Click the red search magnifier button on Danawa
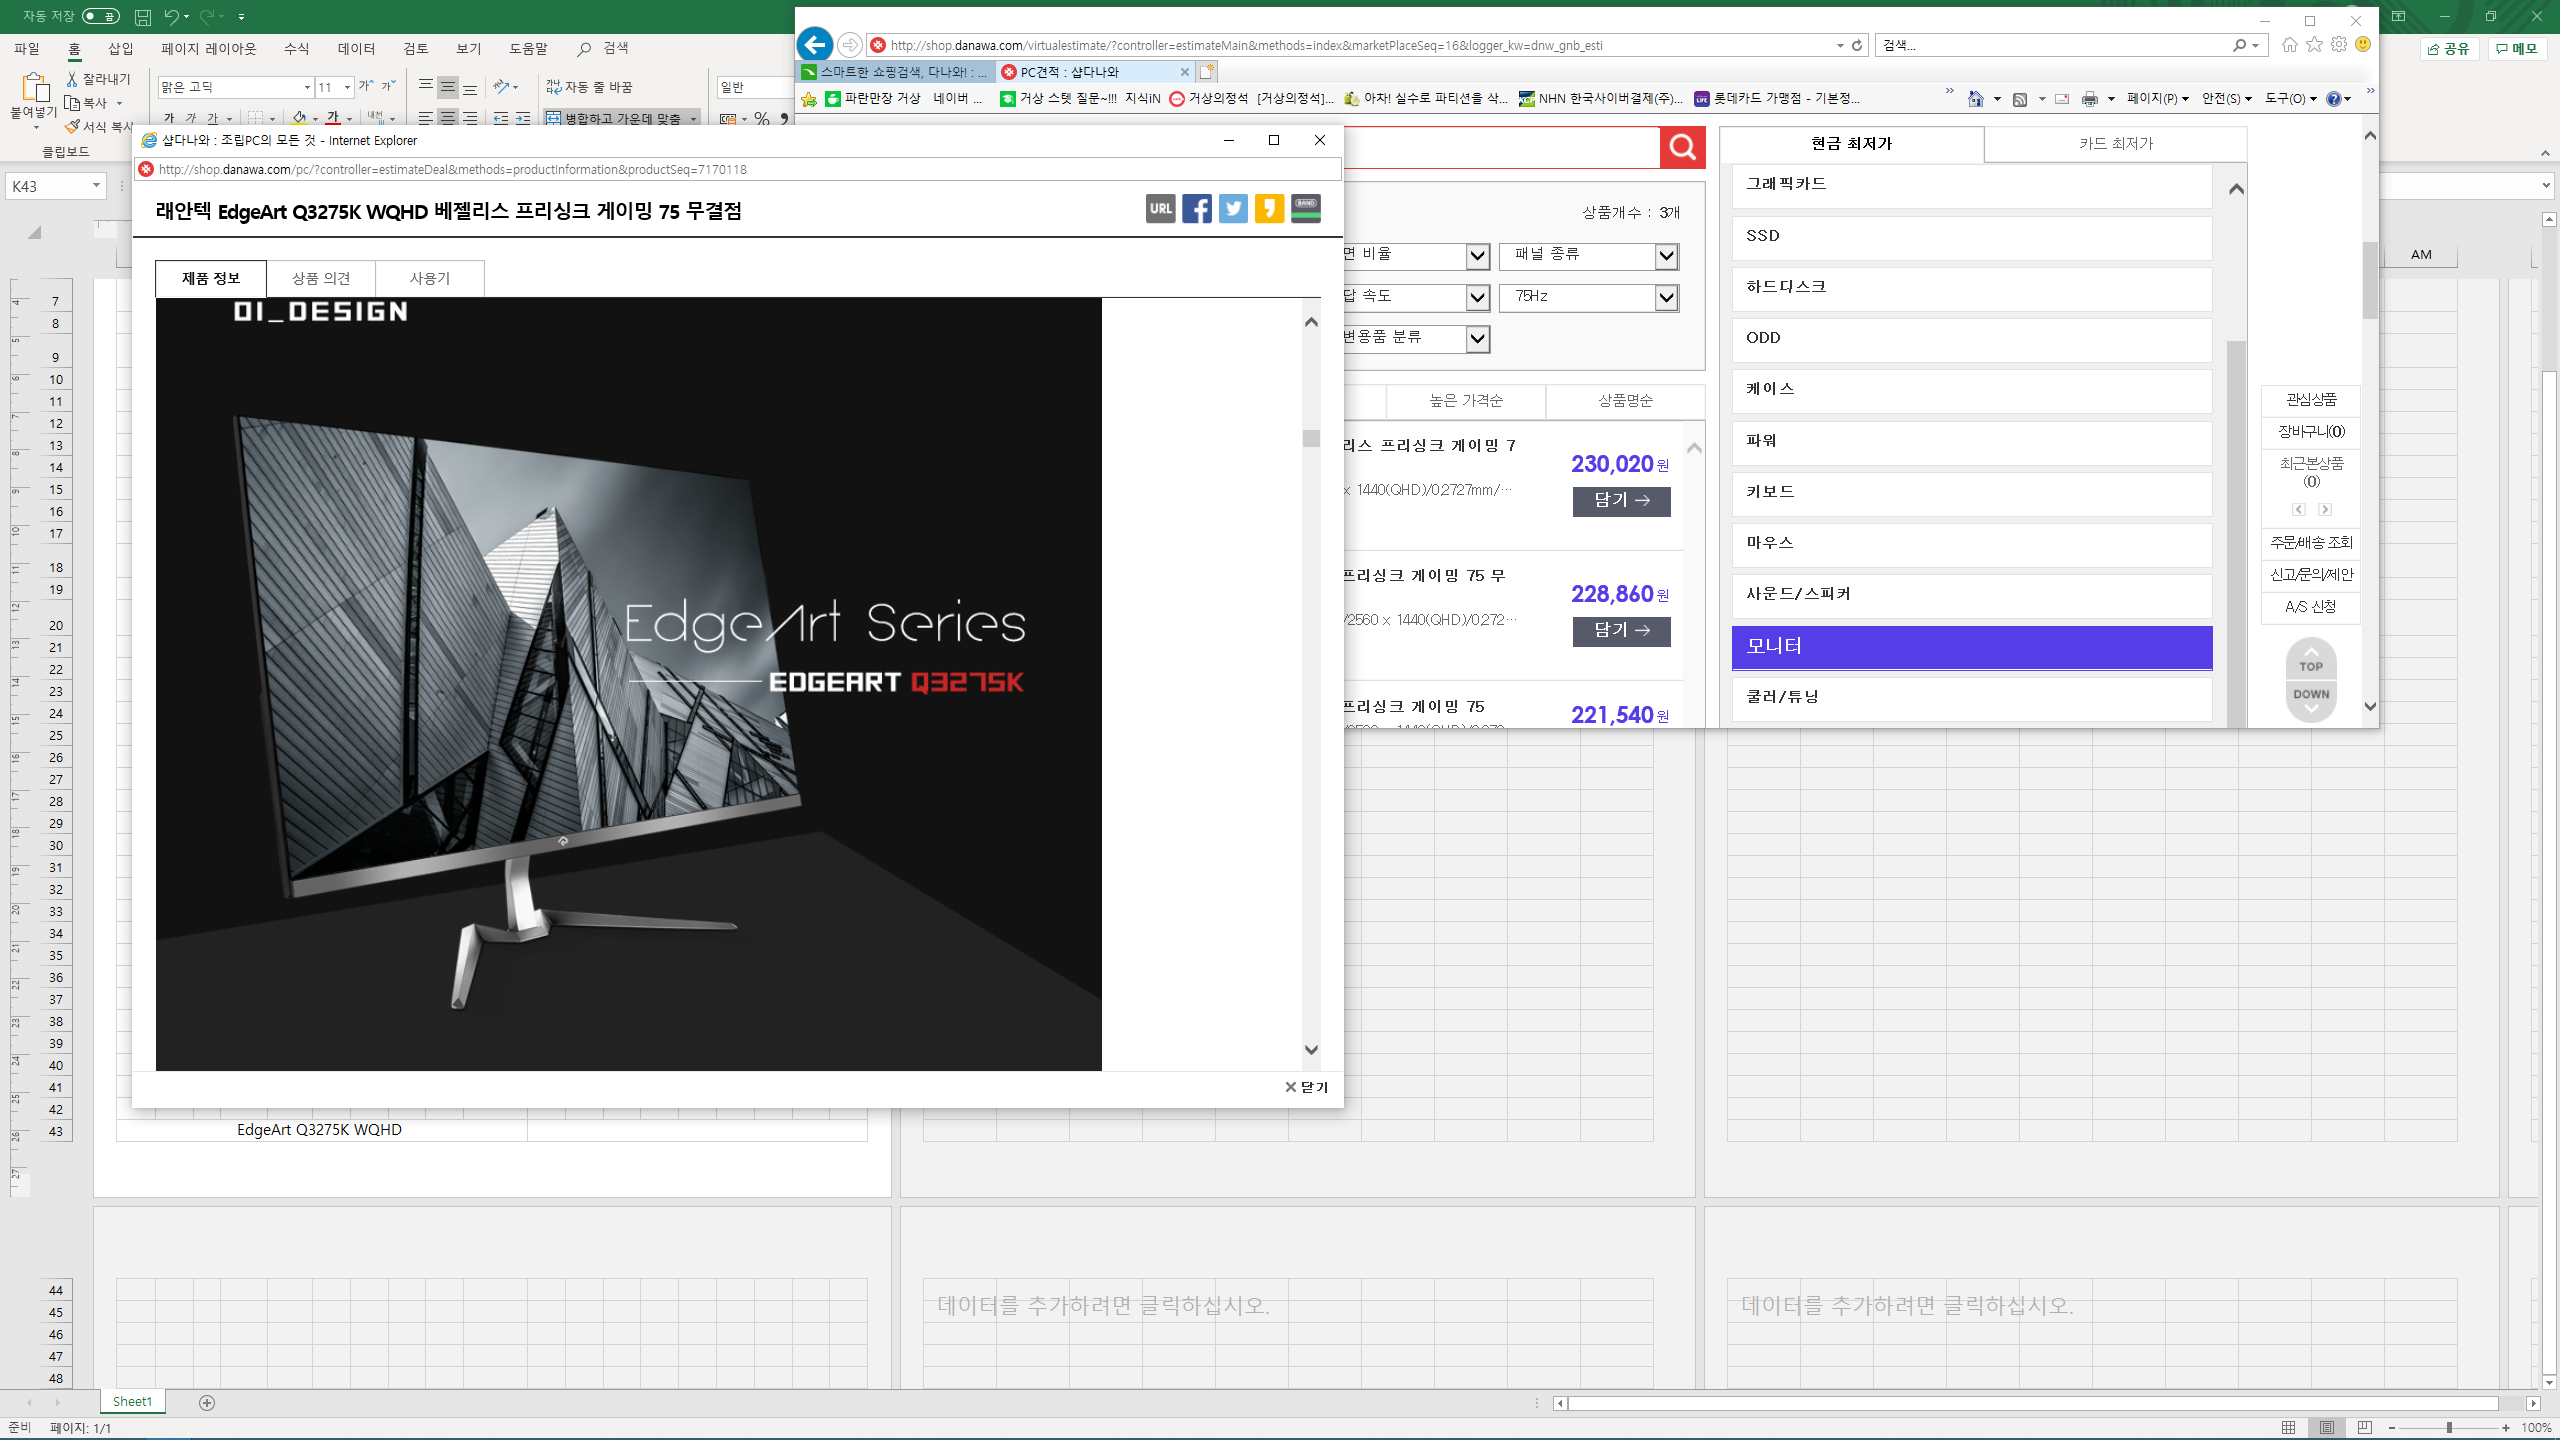2560x1440 pixels. point(1683,148)
